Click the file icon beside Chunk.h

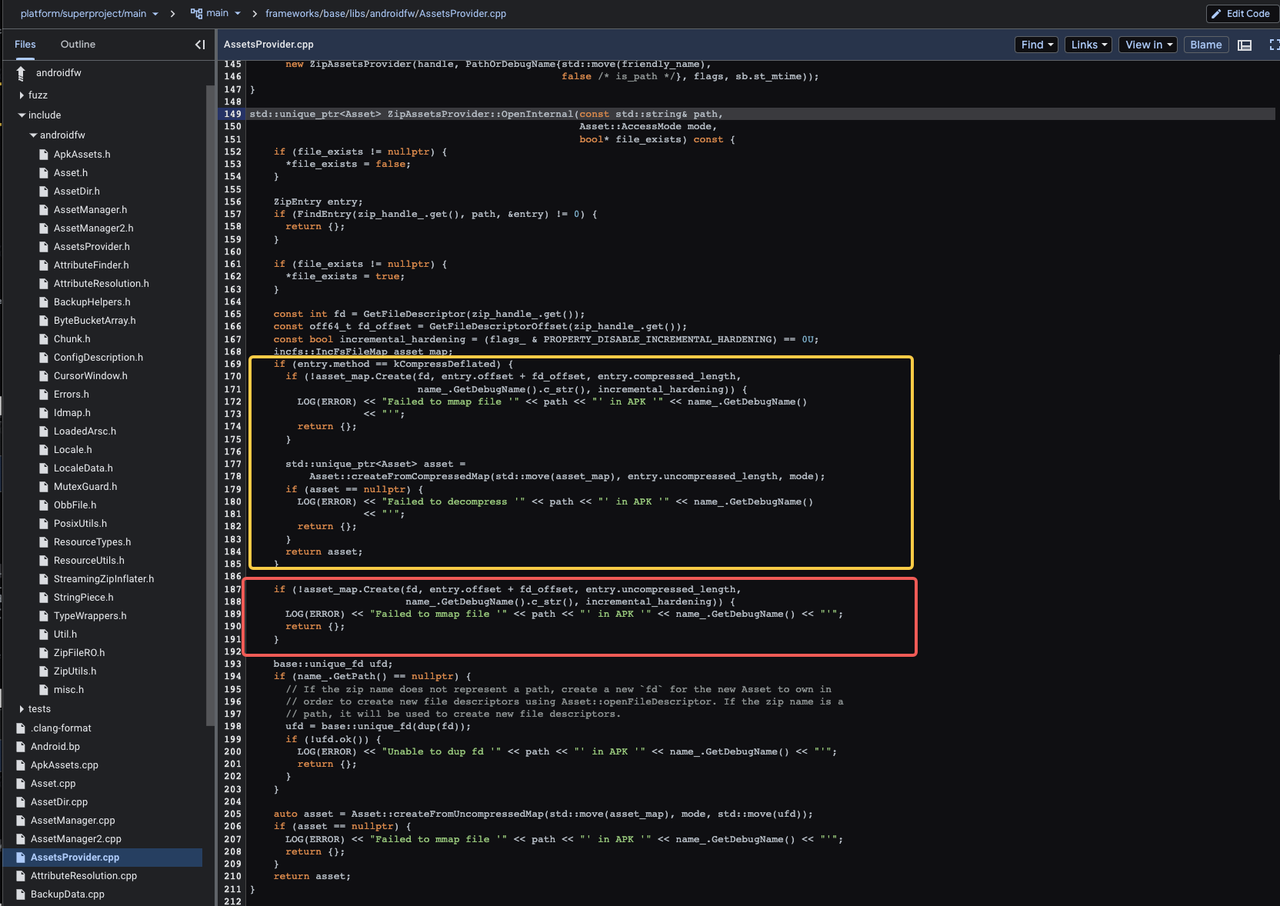(44, 339)
